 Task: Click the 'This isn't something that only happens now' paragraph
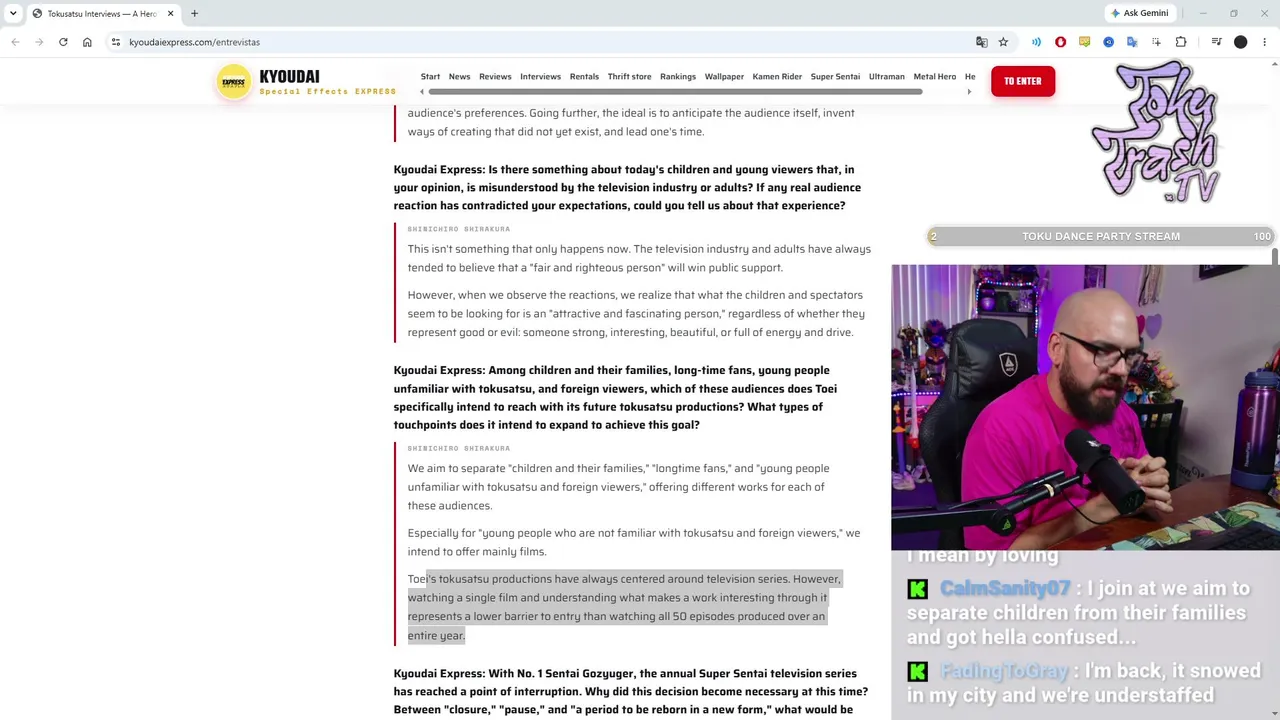coord(639,258)
